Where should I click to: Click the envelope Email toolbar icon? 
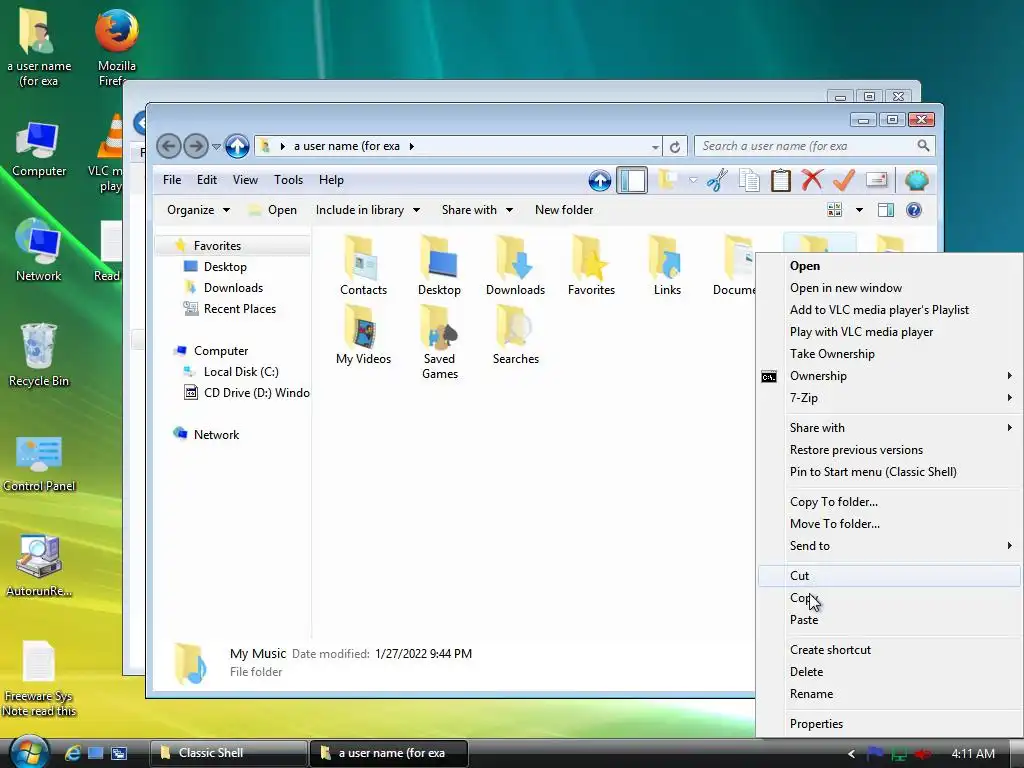(876, 180)
